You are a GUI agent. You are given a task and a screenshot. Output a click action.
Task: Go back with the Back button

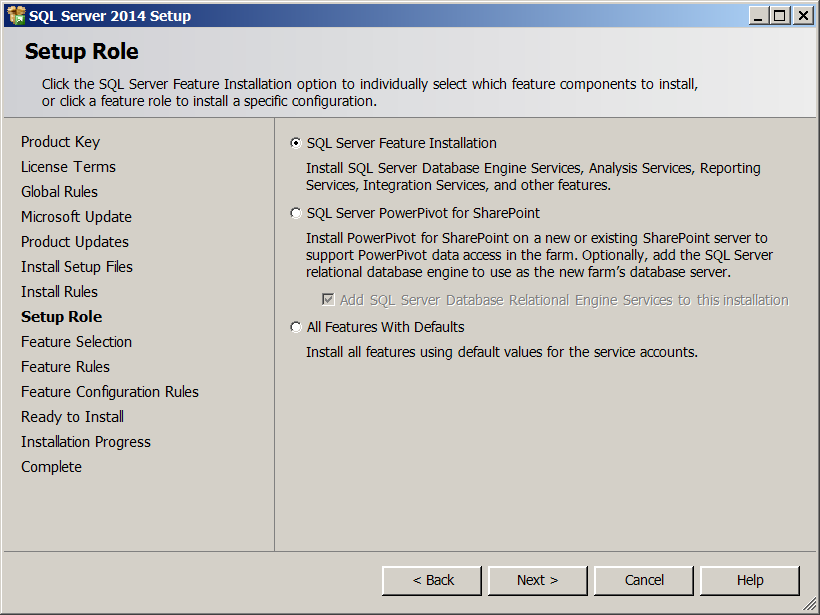pos(432,580)
